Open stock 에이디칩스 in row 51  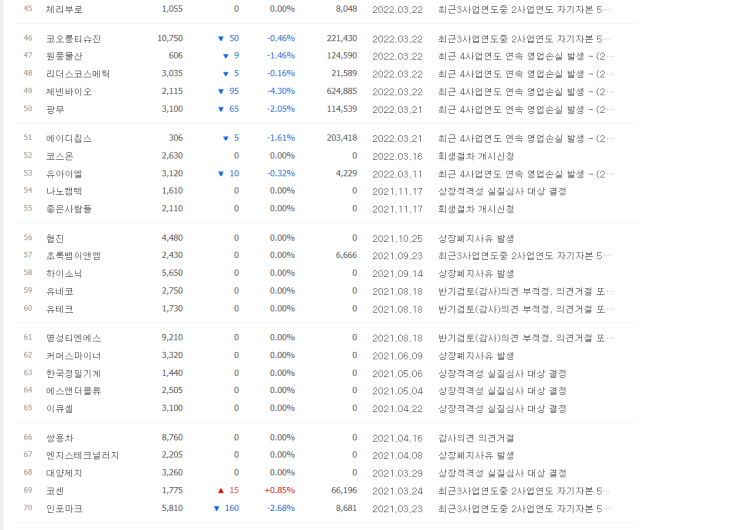[x=69, y=138]
